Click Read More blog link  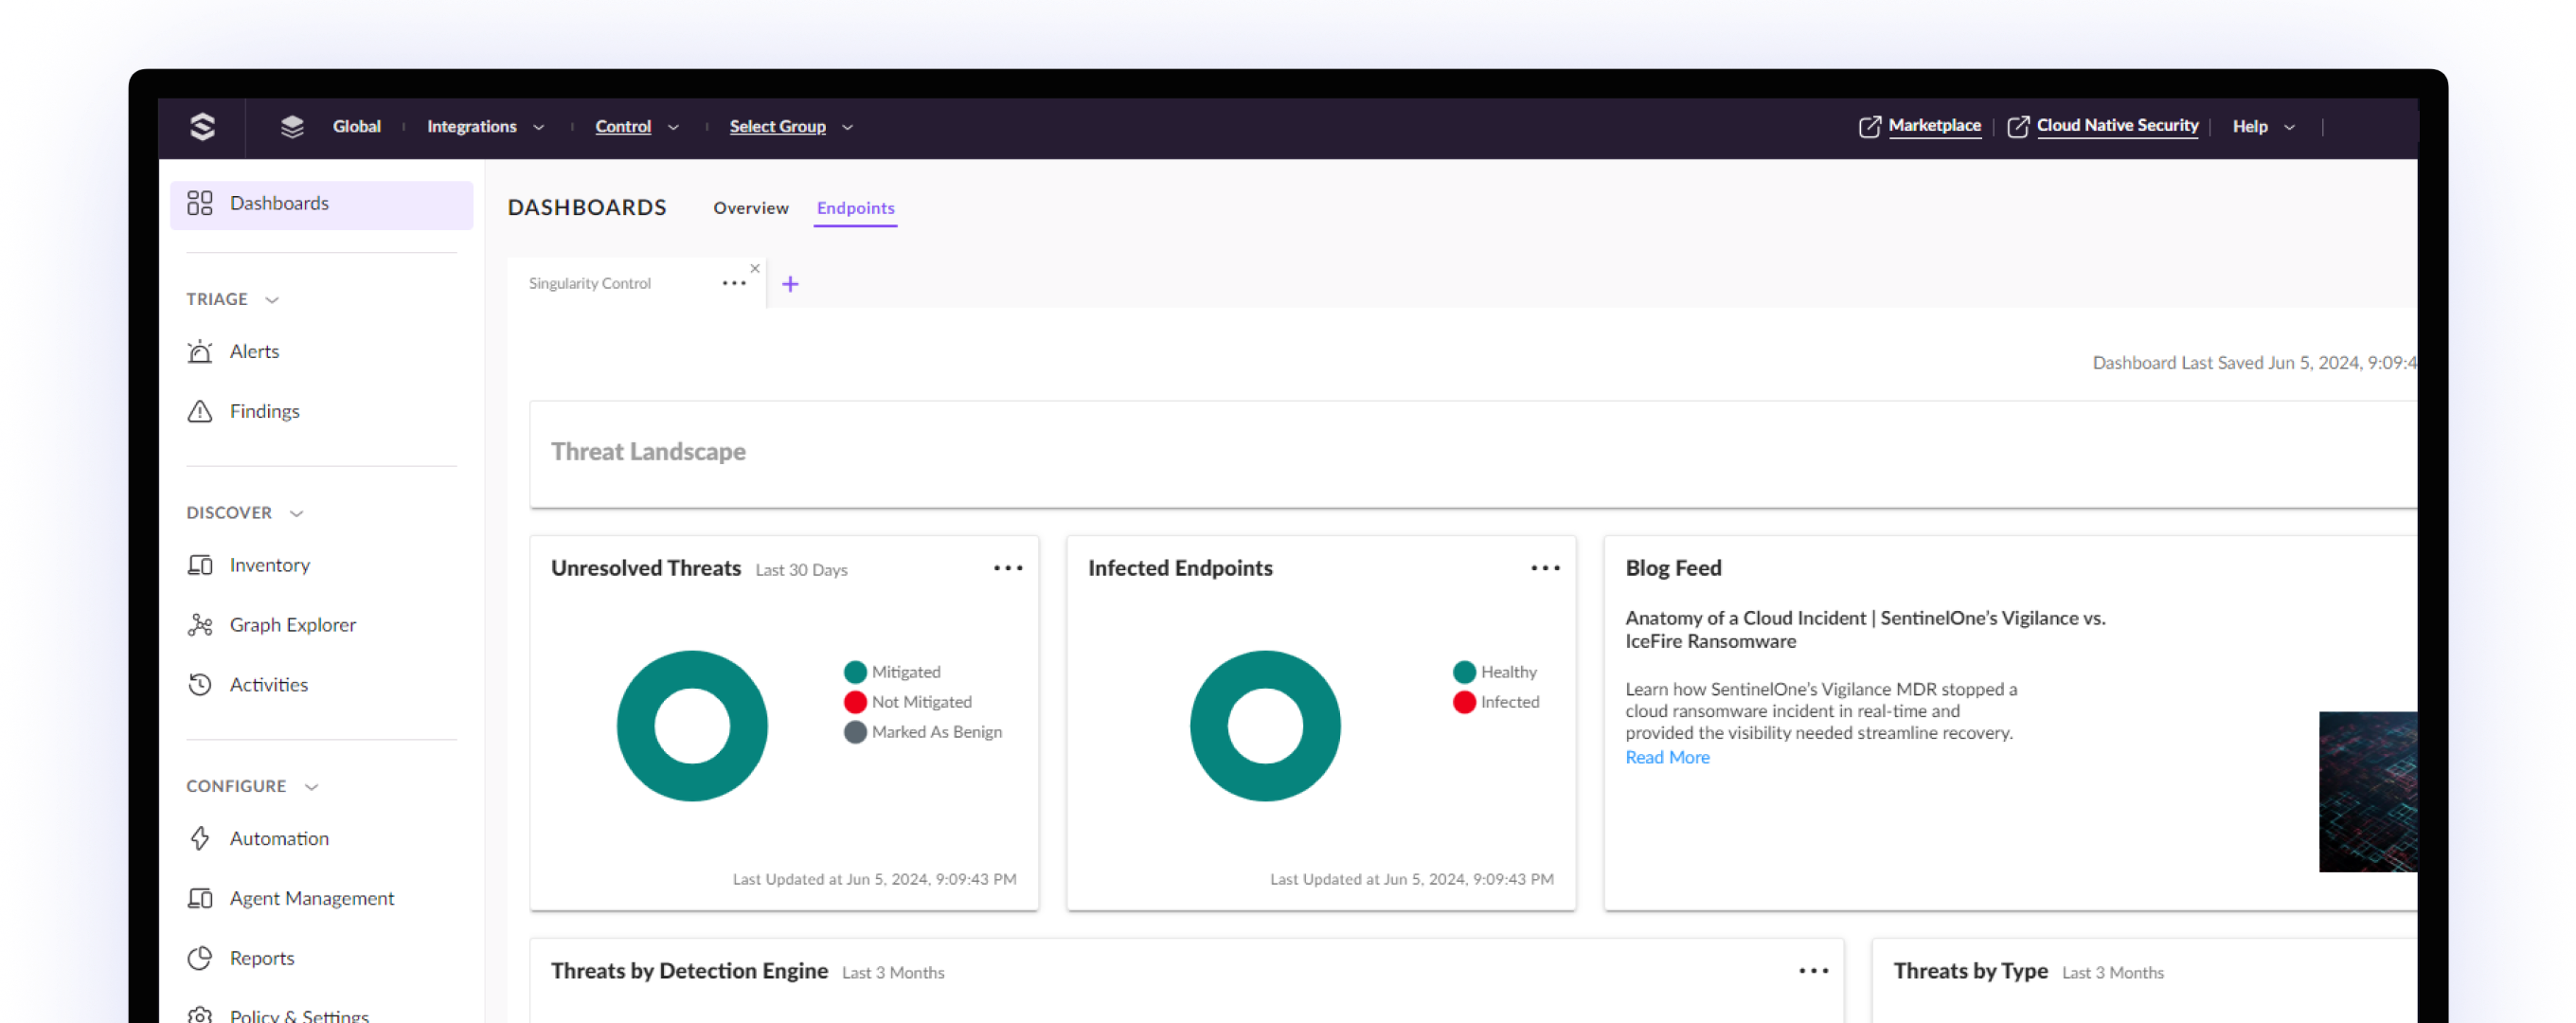(x=1667, y=758)
